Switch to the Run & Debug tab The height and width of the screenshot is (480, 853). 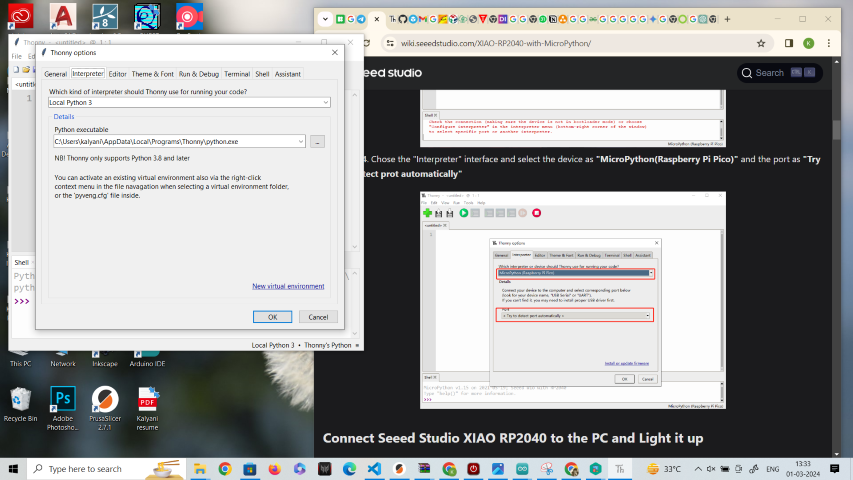click(199, 74)
